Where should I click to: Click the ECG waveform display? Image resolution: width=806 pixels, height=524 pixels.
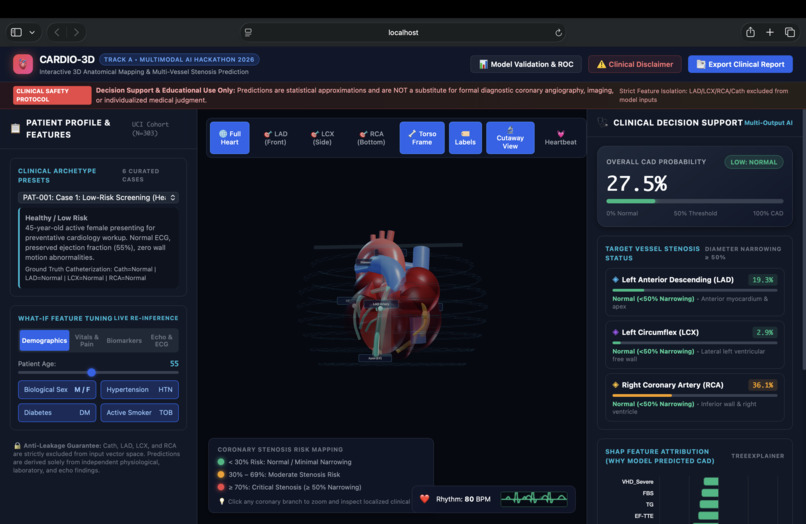[534, 498]
